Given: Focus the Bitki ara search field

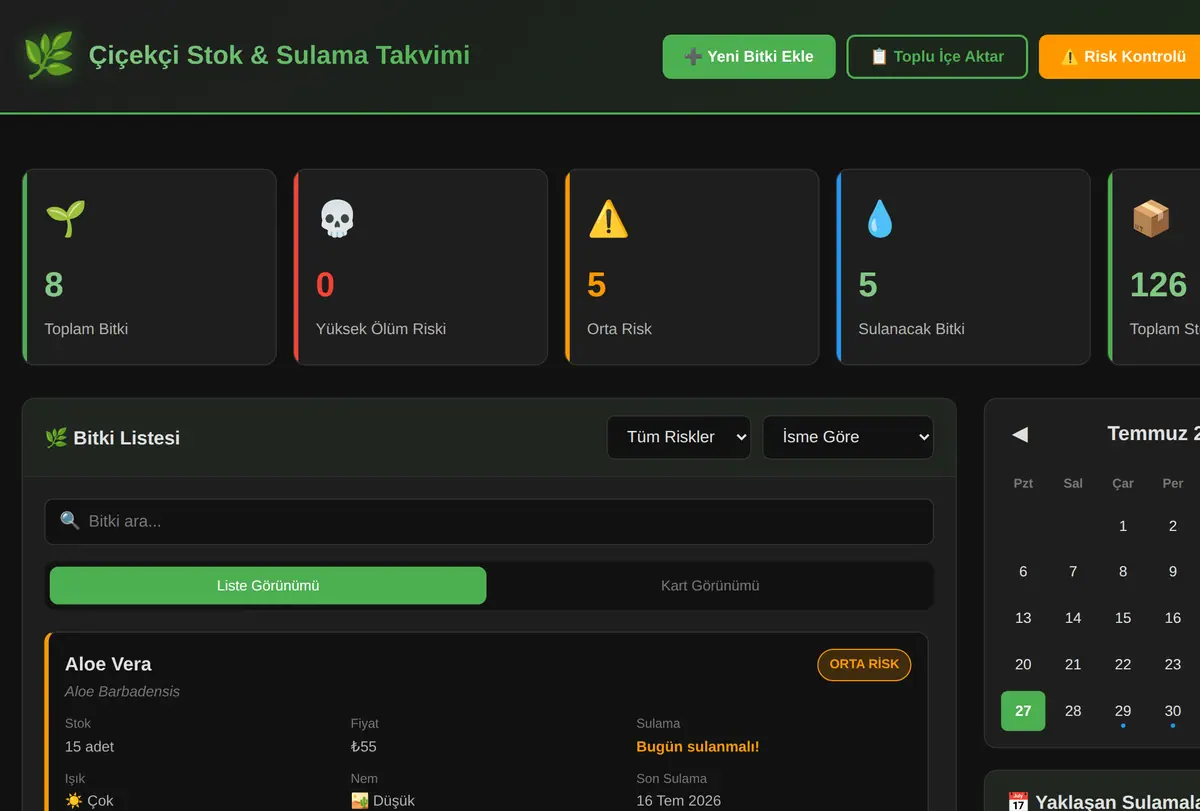Looking at the screenshot, I should pos(489,521).
